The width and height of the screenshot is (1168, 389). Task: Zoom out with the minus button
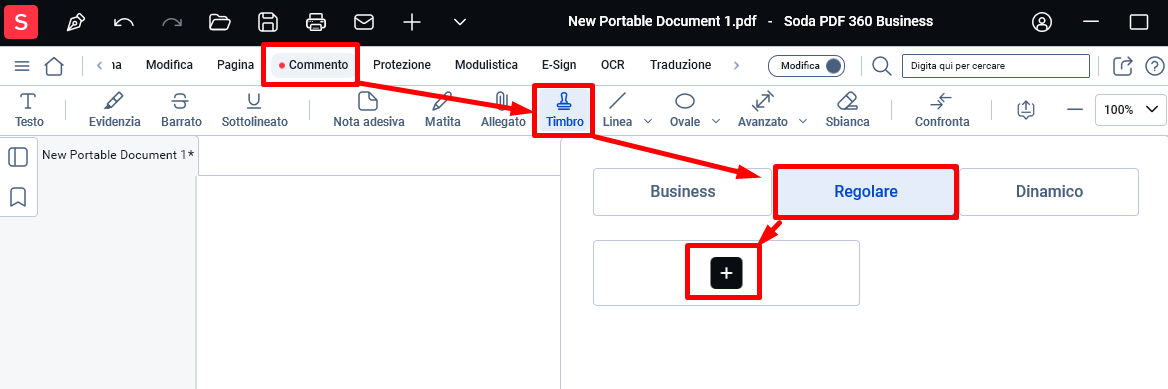point(1074,110)
